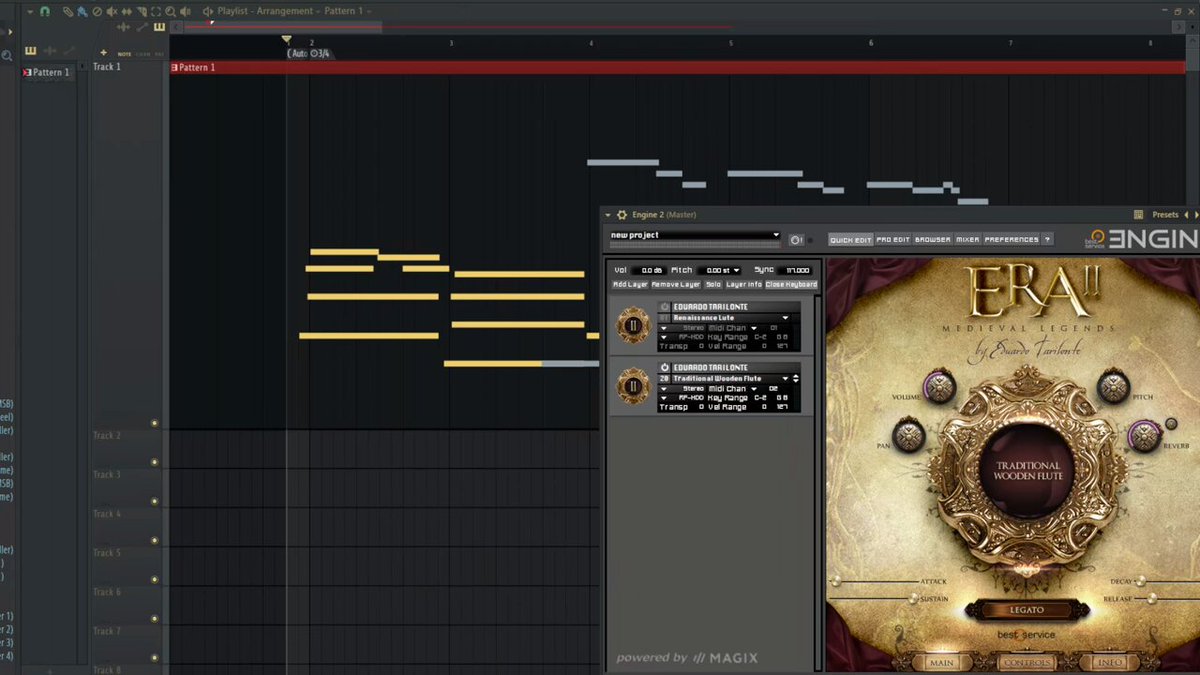Switch to Browser tab in Engine

[x=932, y=240]
